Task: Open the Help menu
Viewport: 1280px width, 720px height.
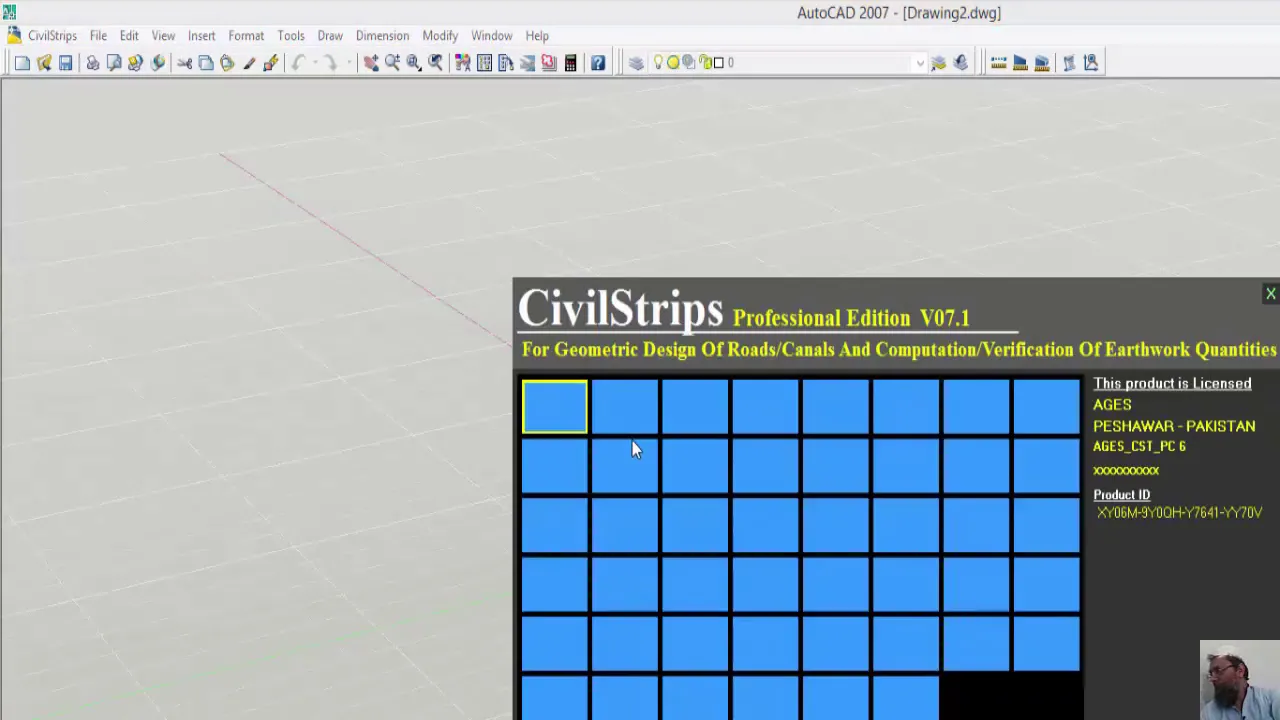Action: [x=537, y=36]
